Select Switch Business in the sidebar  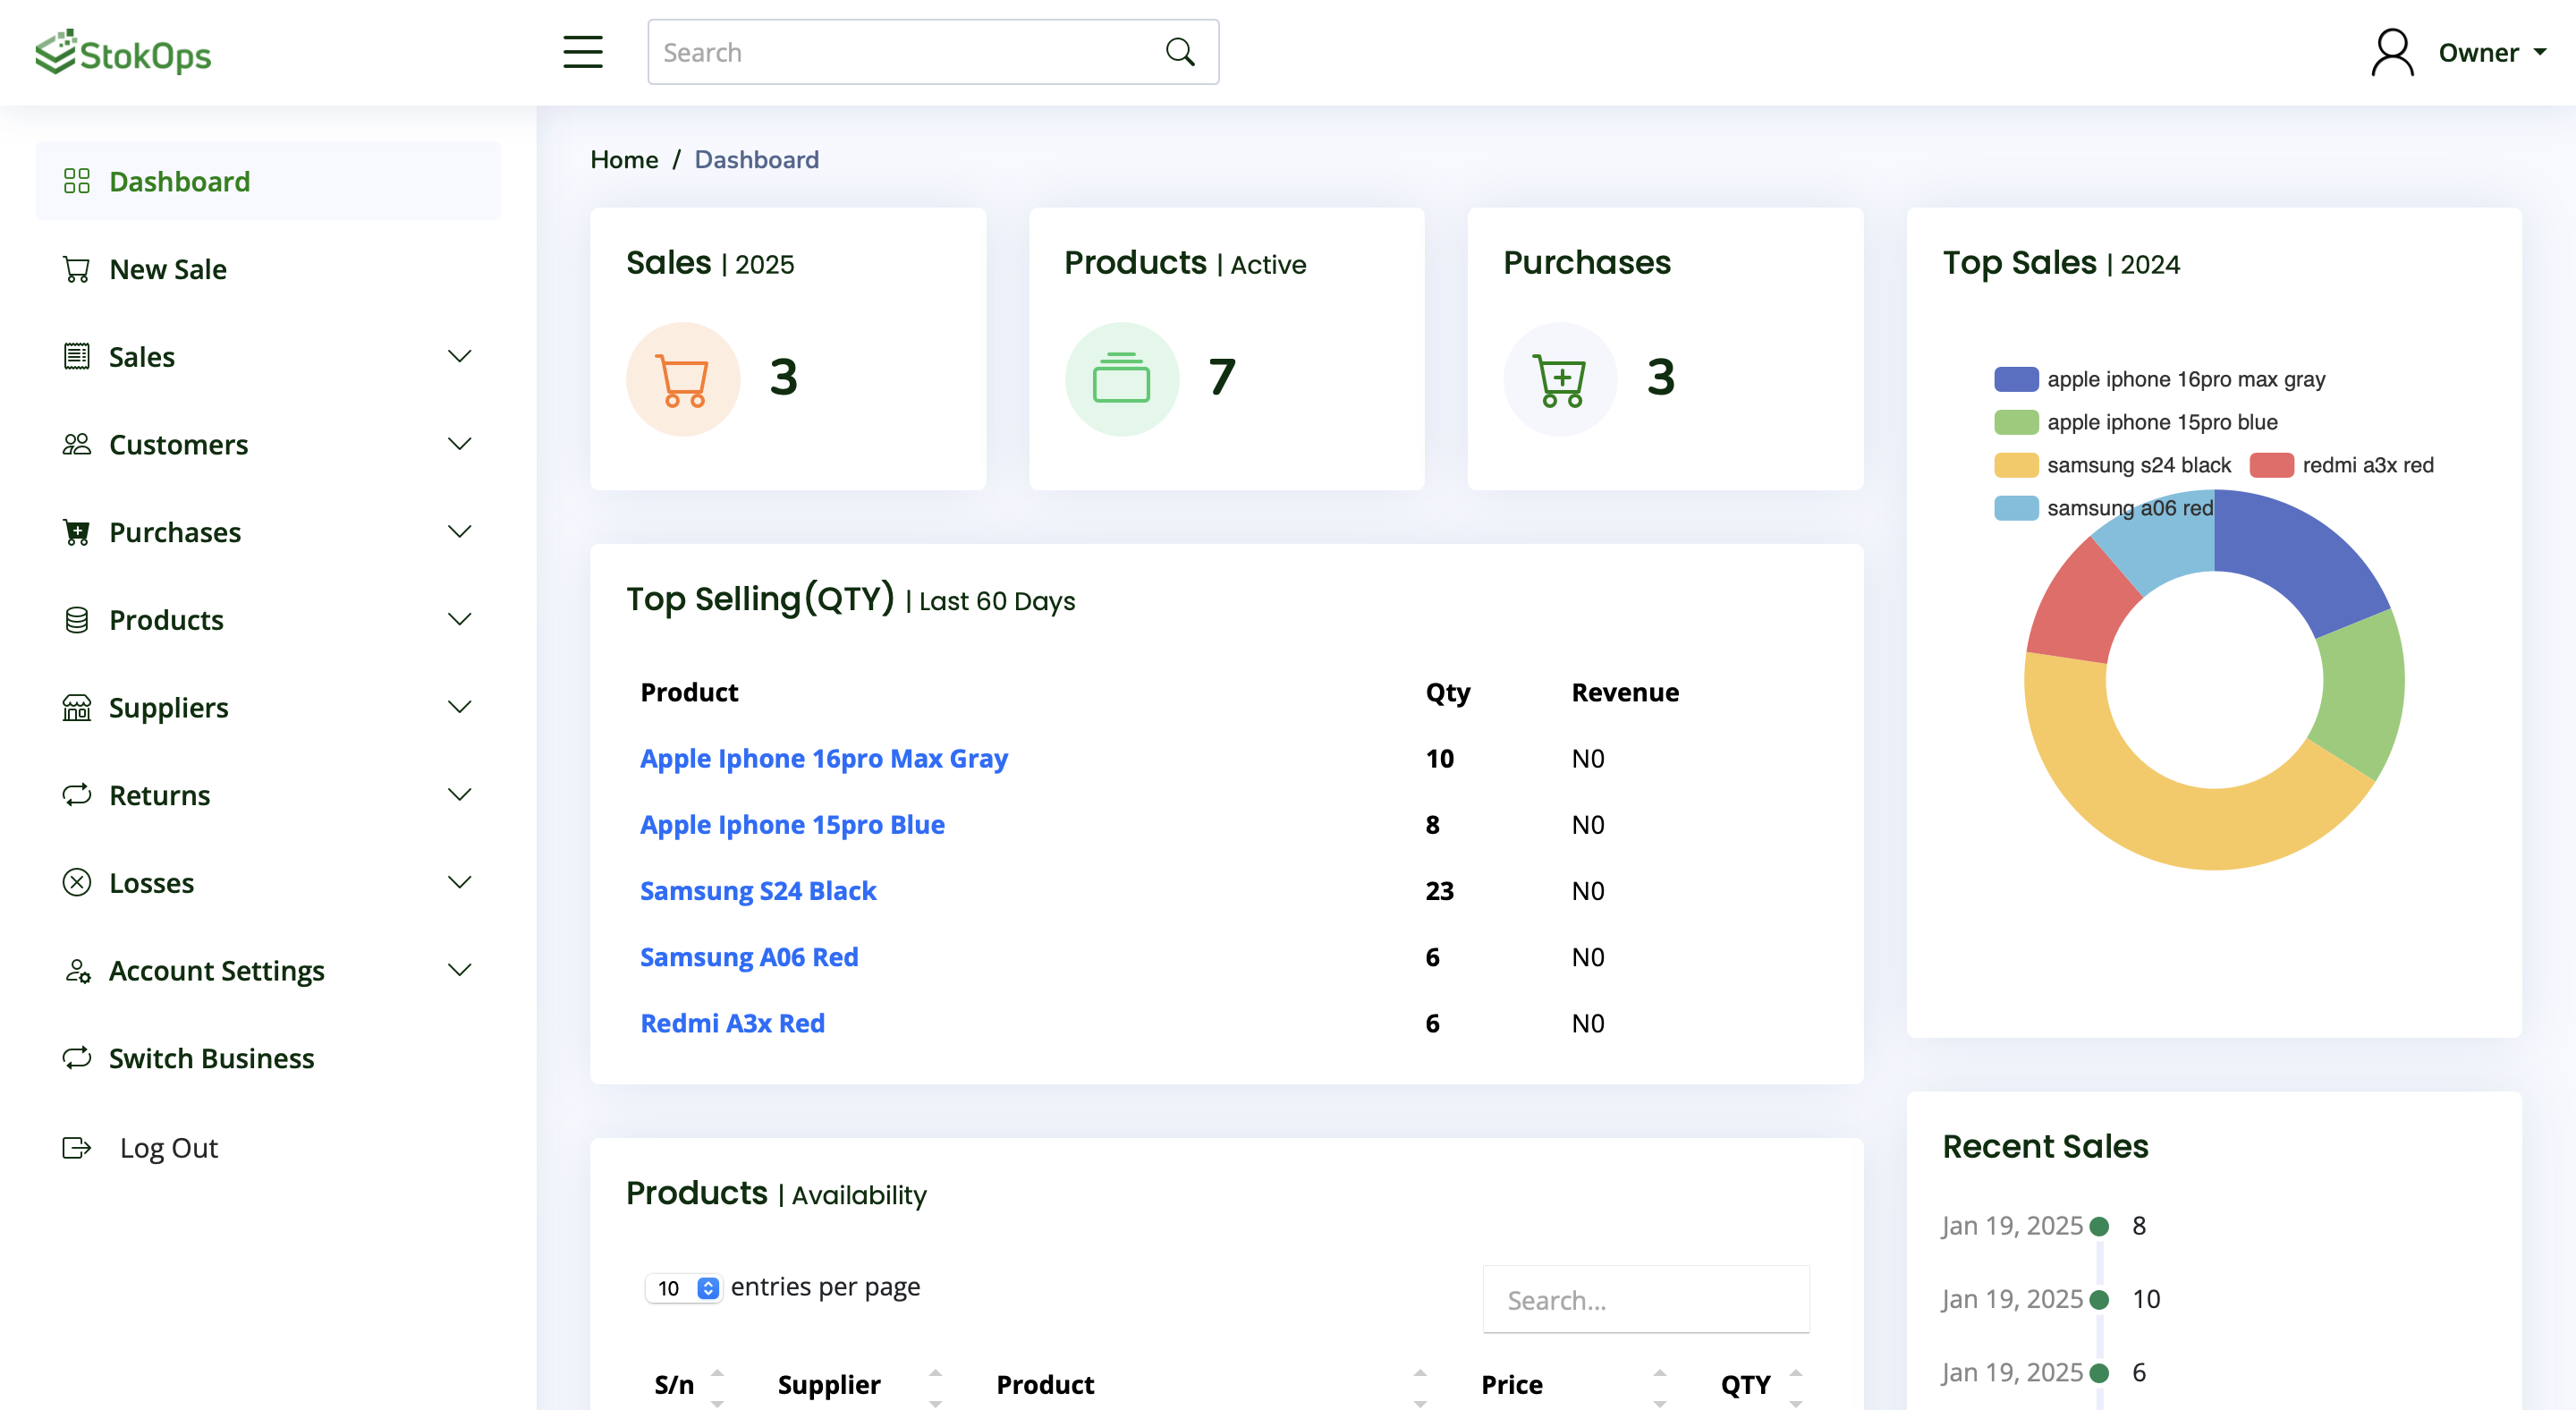[x=211, y=1058]
